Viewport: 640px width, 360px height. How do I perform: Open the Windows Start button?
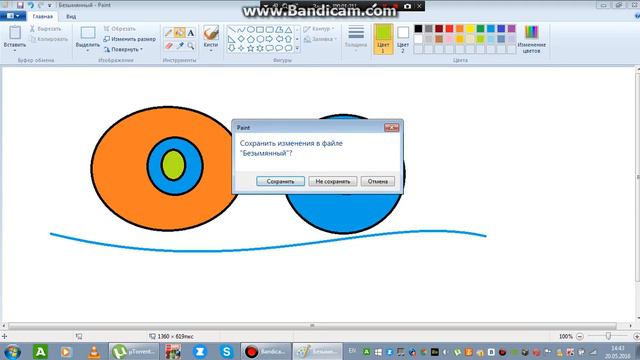click(13, 351)
